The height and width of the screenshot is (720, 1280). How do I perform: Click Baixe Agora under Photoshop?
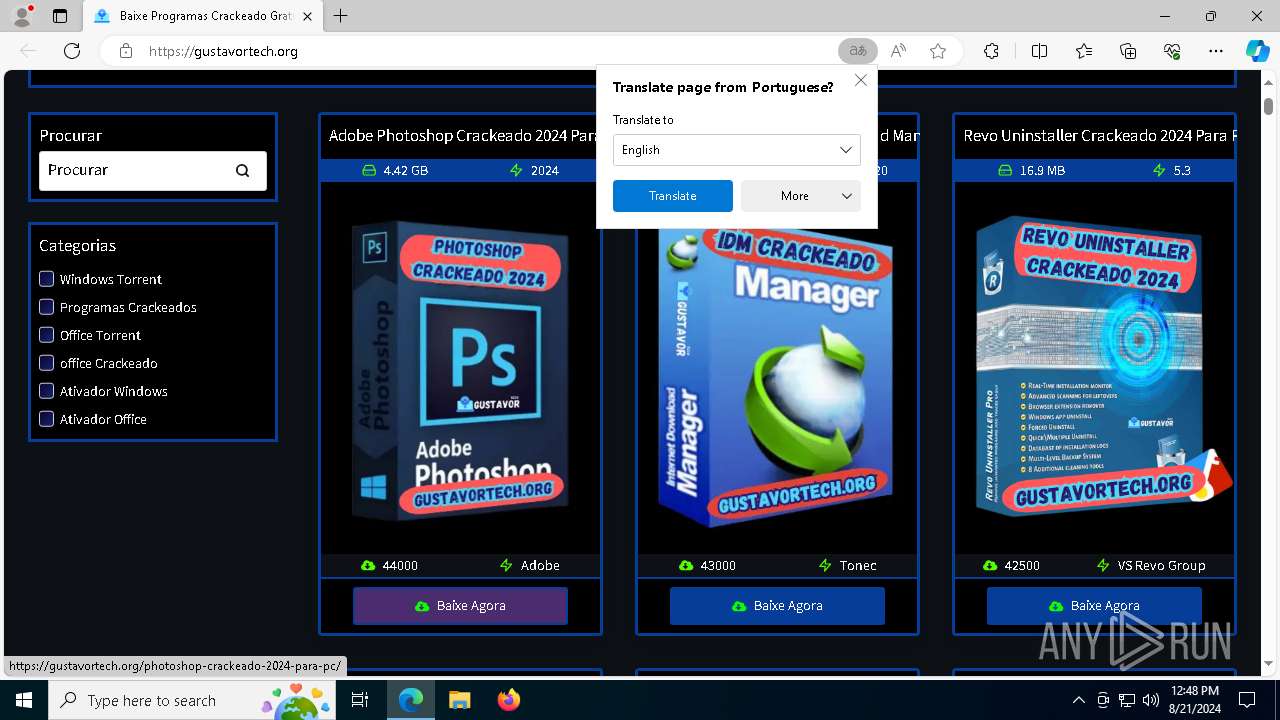460,606
